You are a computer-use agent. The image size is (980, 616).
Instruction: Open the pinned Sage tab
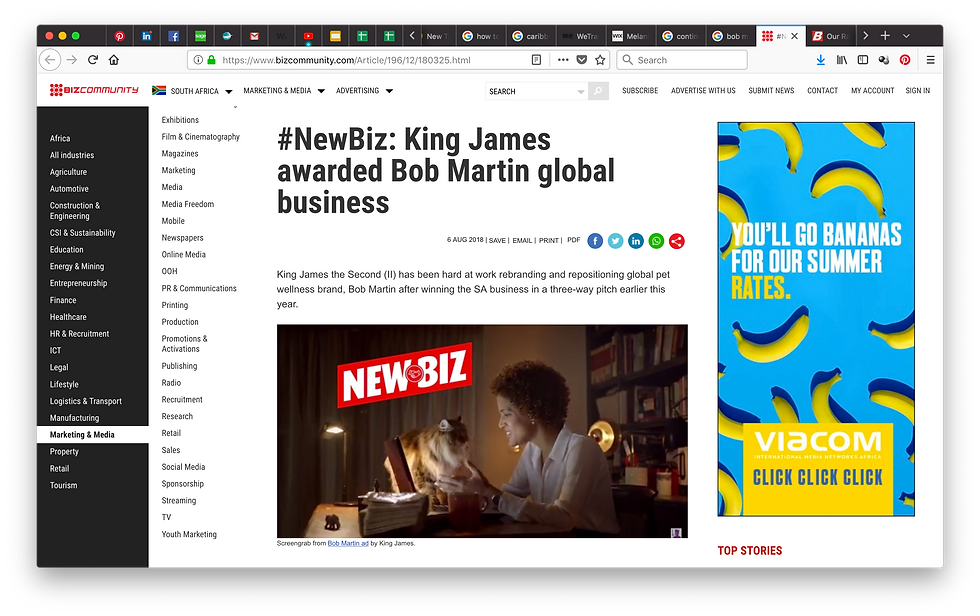click(200, 36)
